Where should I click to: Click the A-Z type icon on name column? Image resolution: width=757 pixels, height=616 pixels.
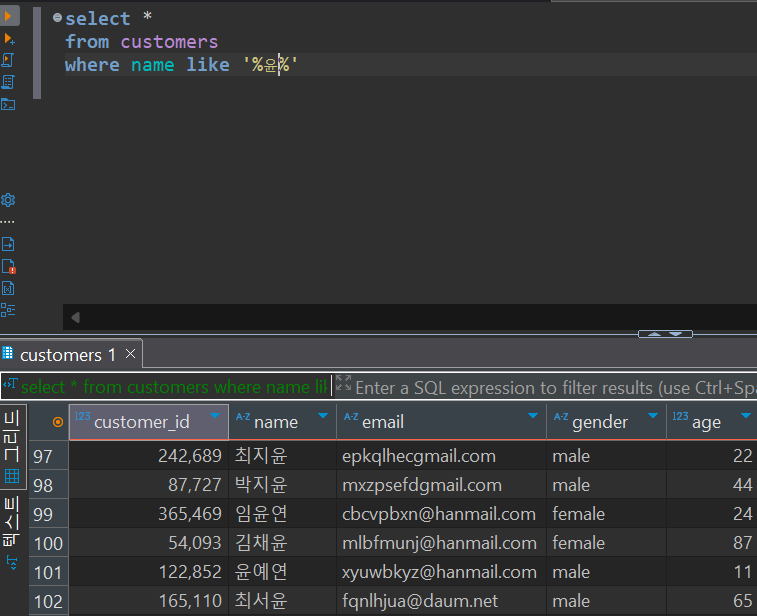pos(243,416)
